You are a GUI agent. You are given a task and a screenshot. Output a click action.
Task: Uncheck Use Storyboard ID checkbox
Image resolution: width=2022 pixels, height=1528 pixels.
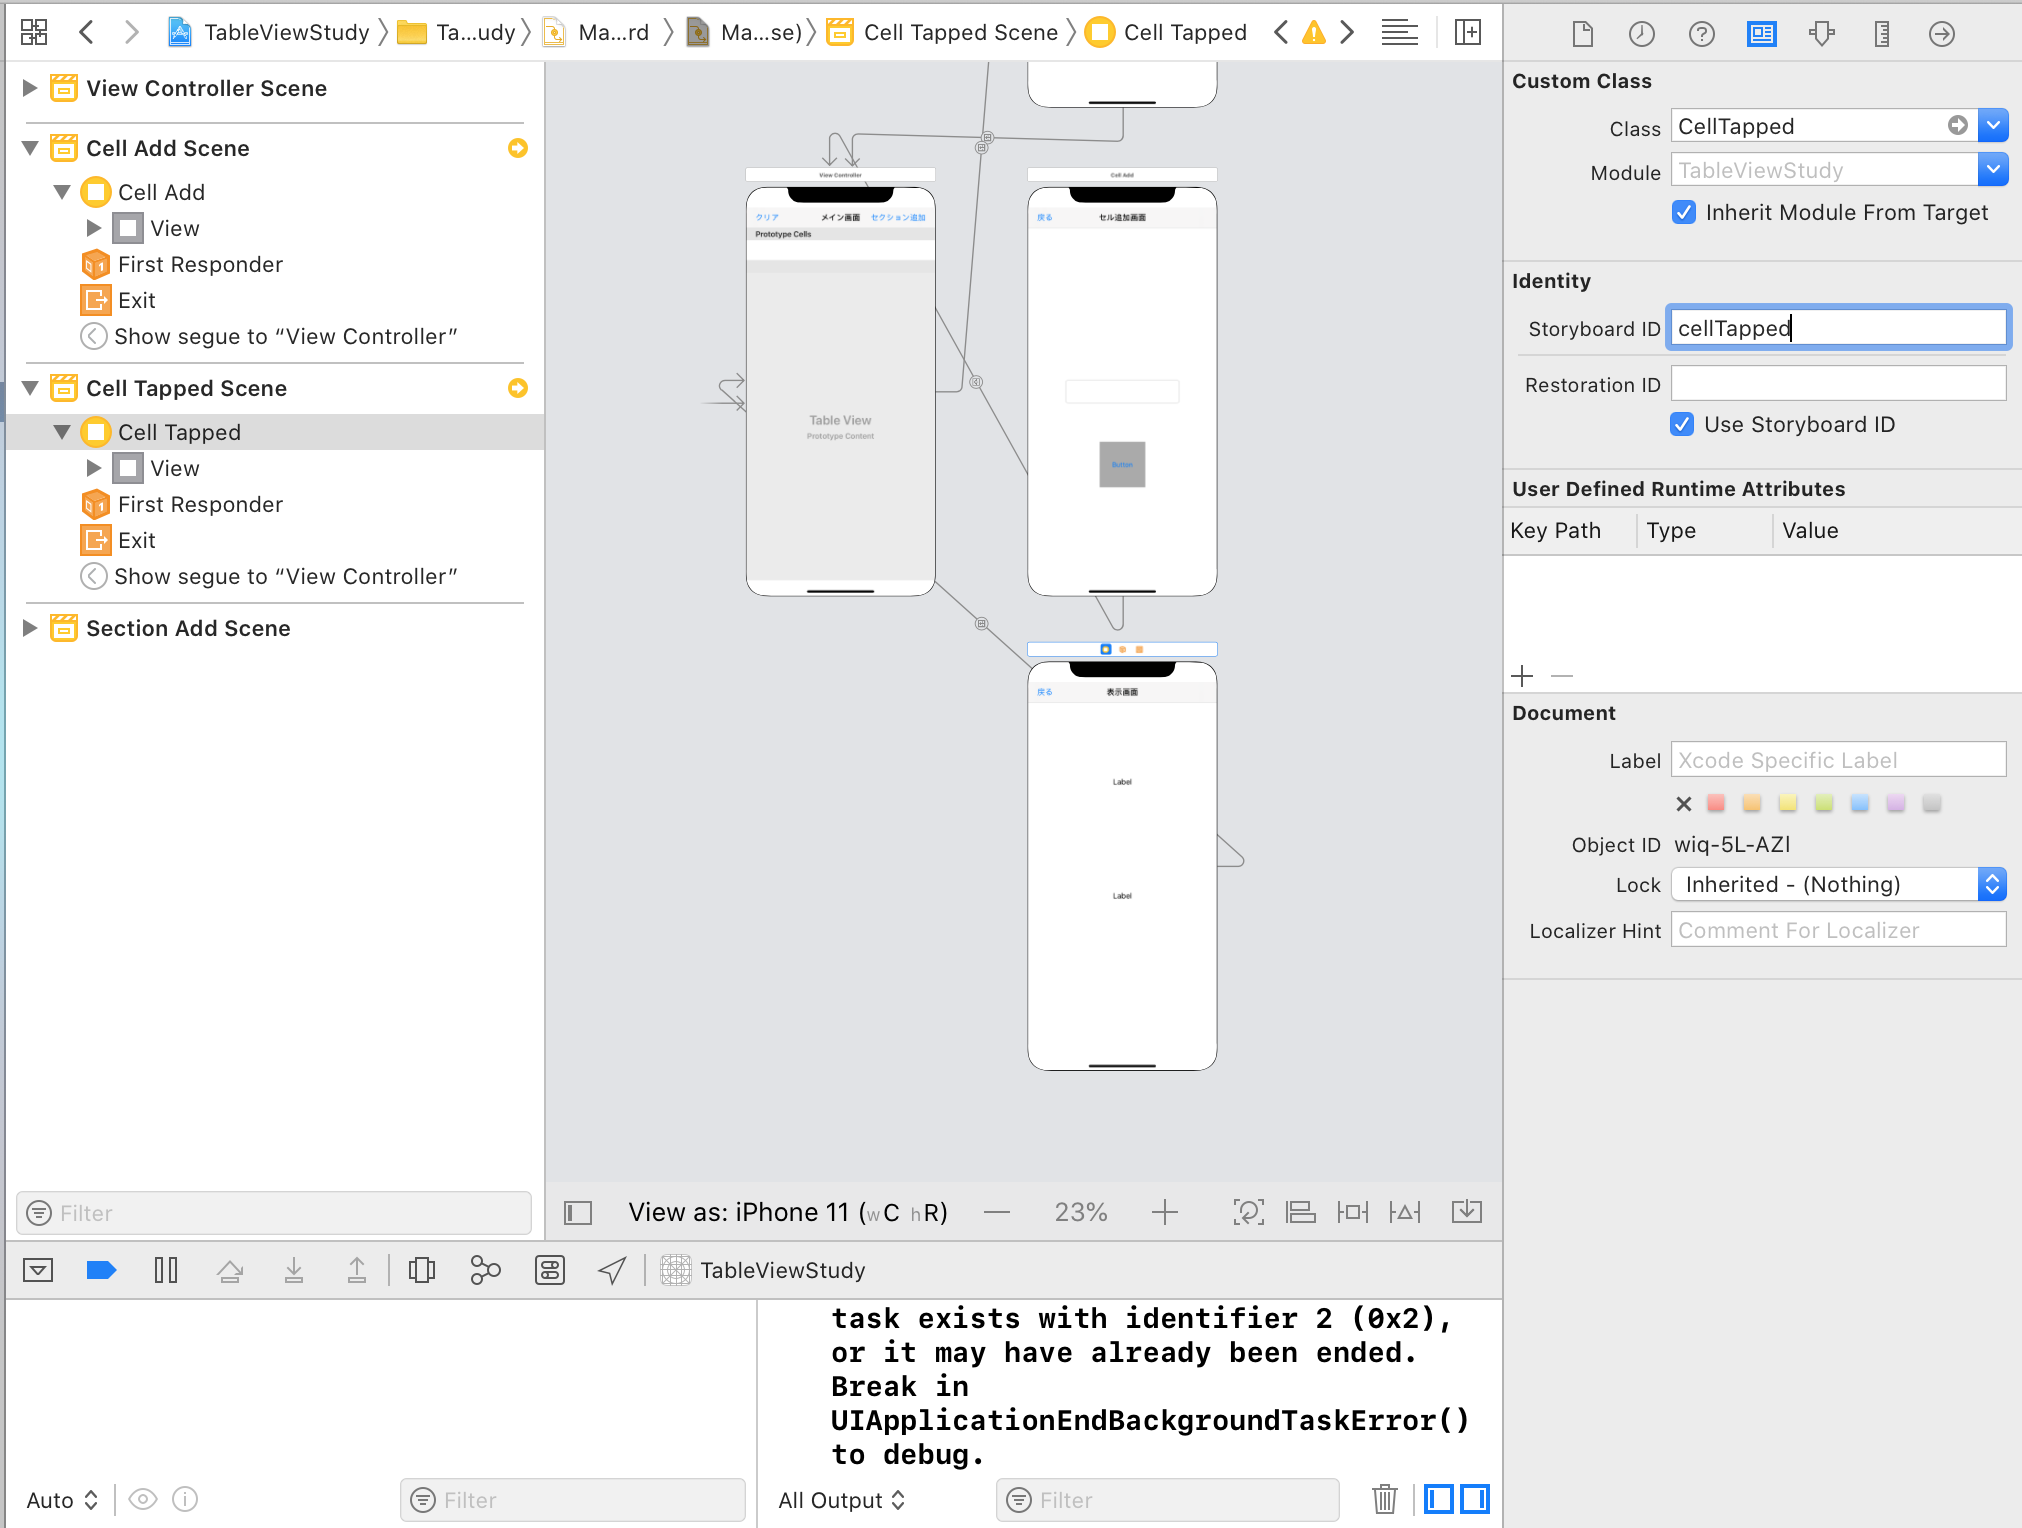pyautogui.click(x=1682, y=424)
